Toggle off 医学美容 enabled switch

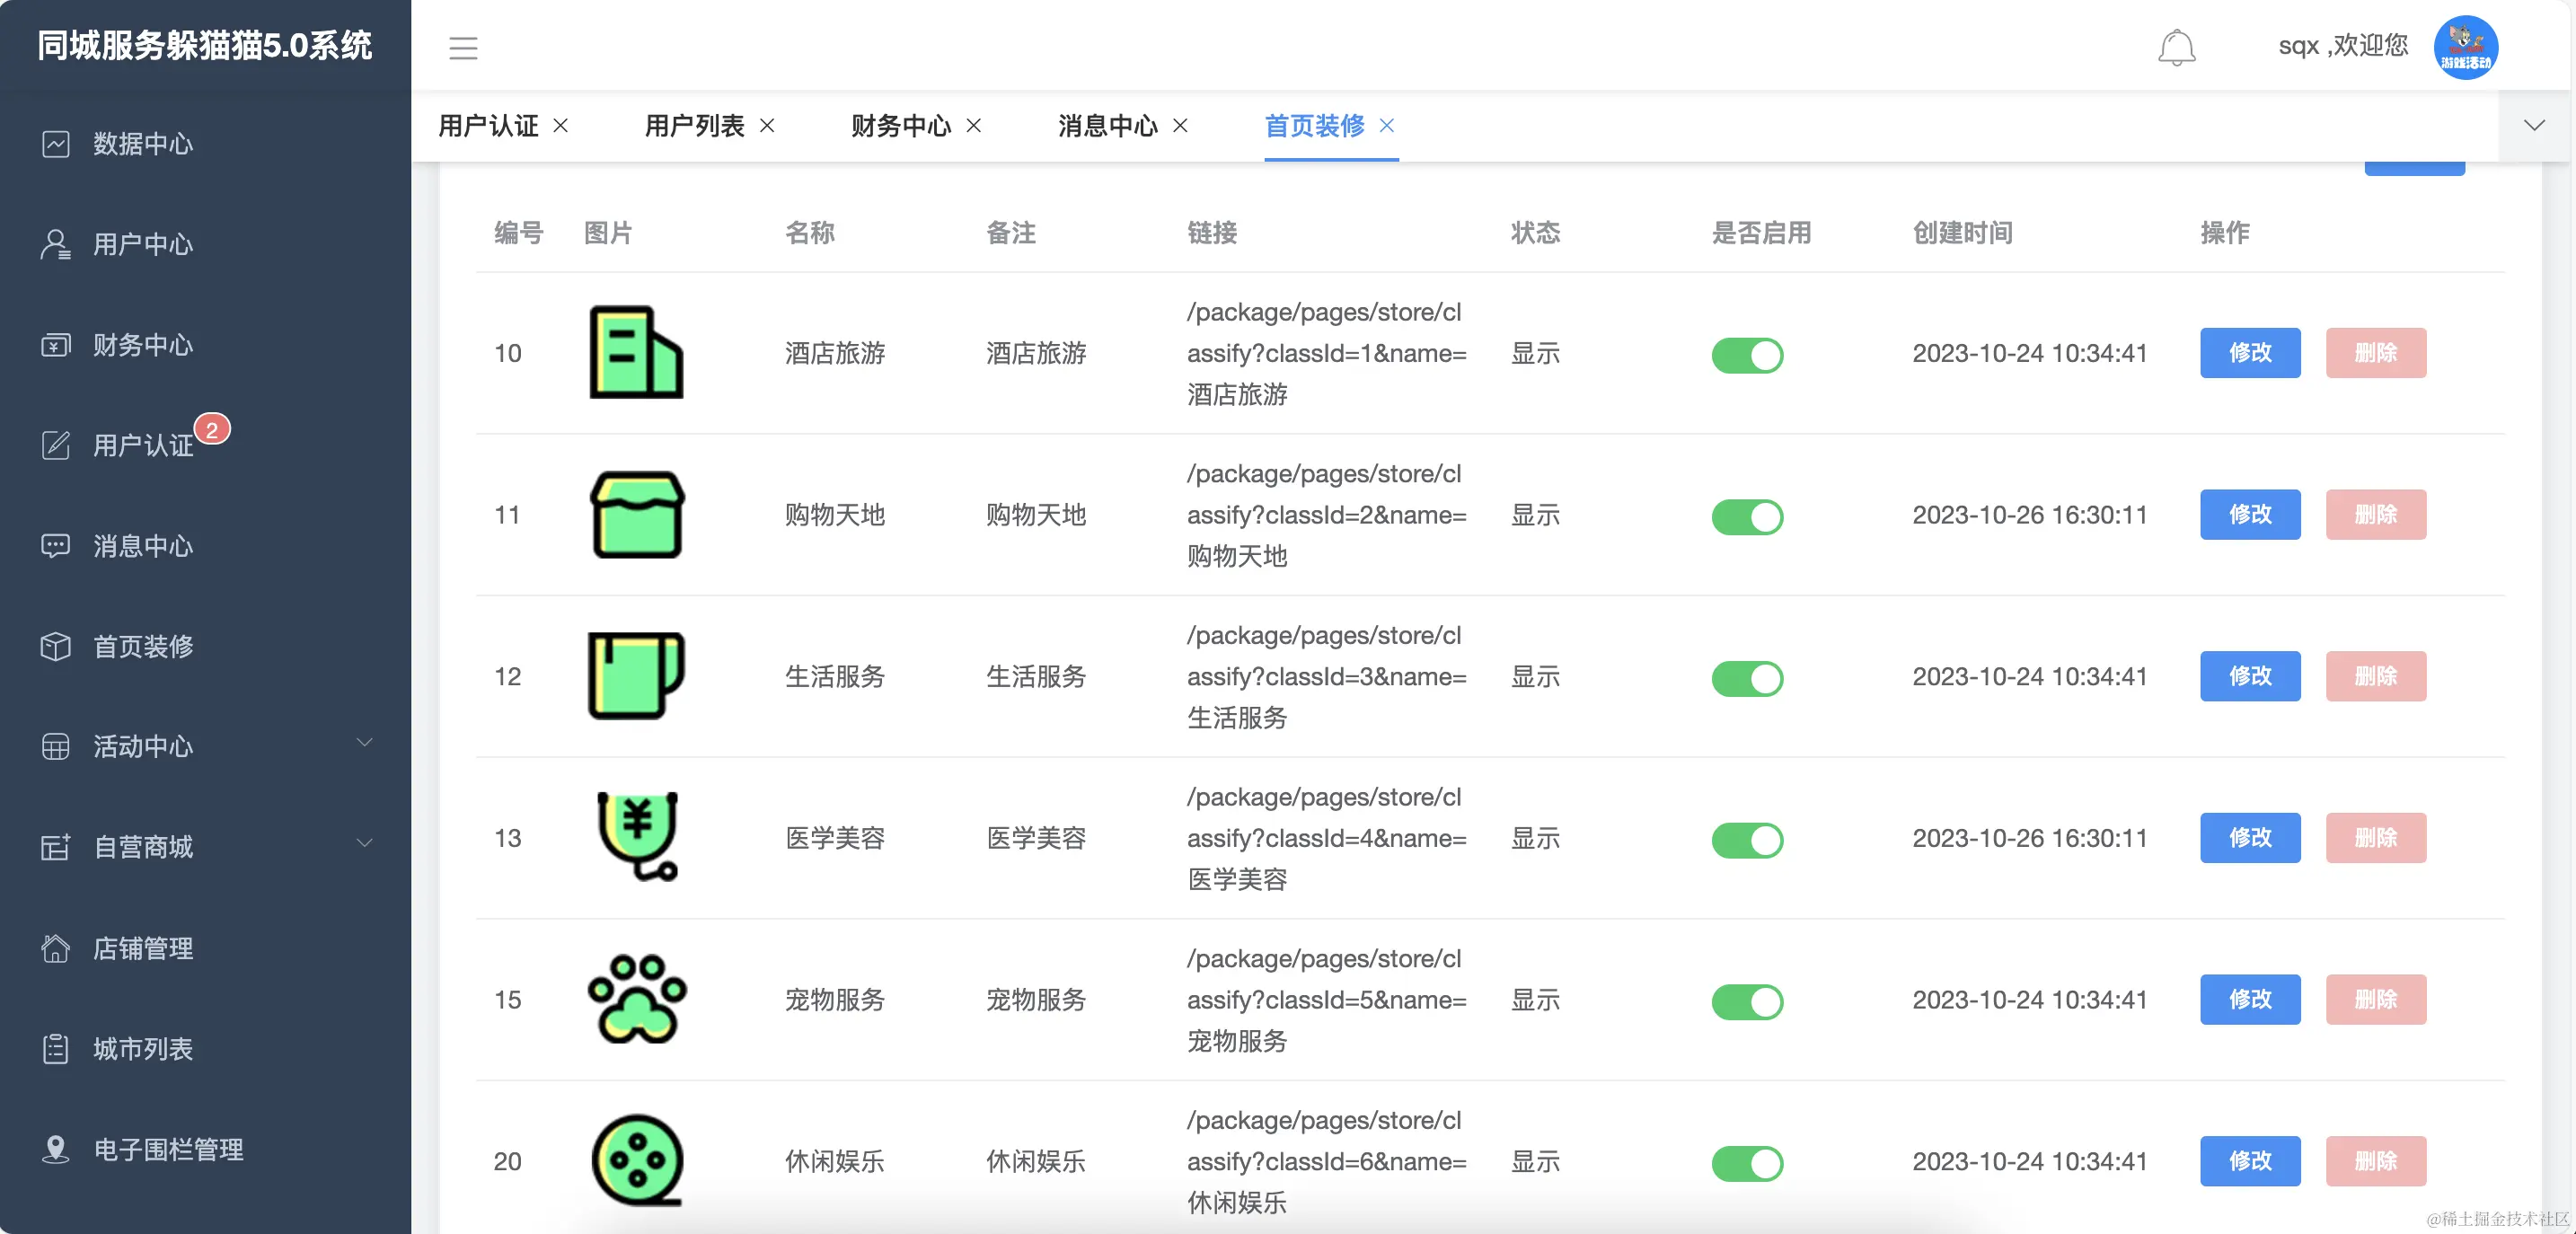coord(1747,840)
